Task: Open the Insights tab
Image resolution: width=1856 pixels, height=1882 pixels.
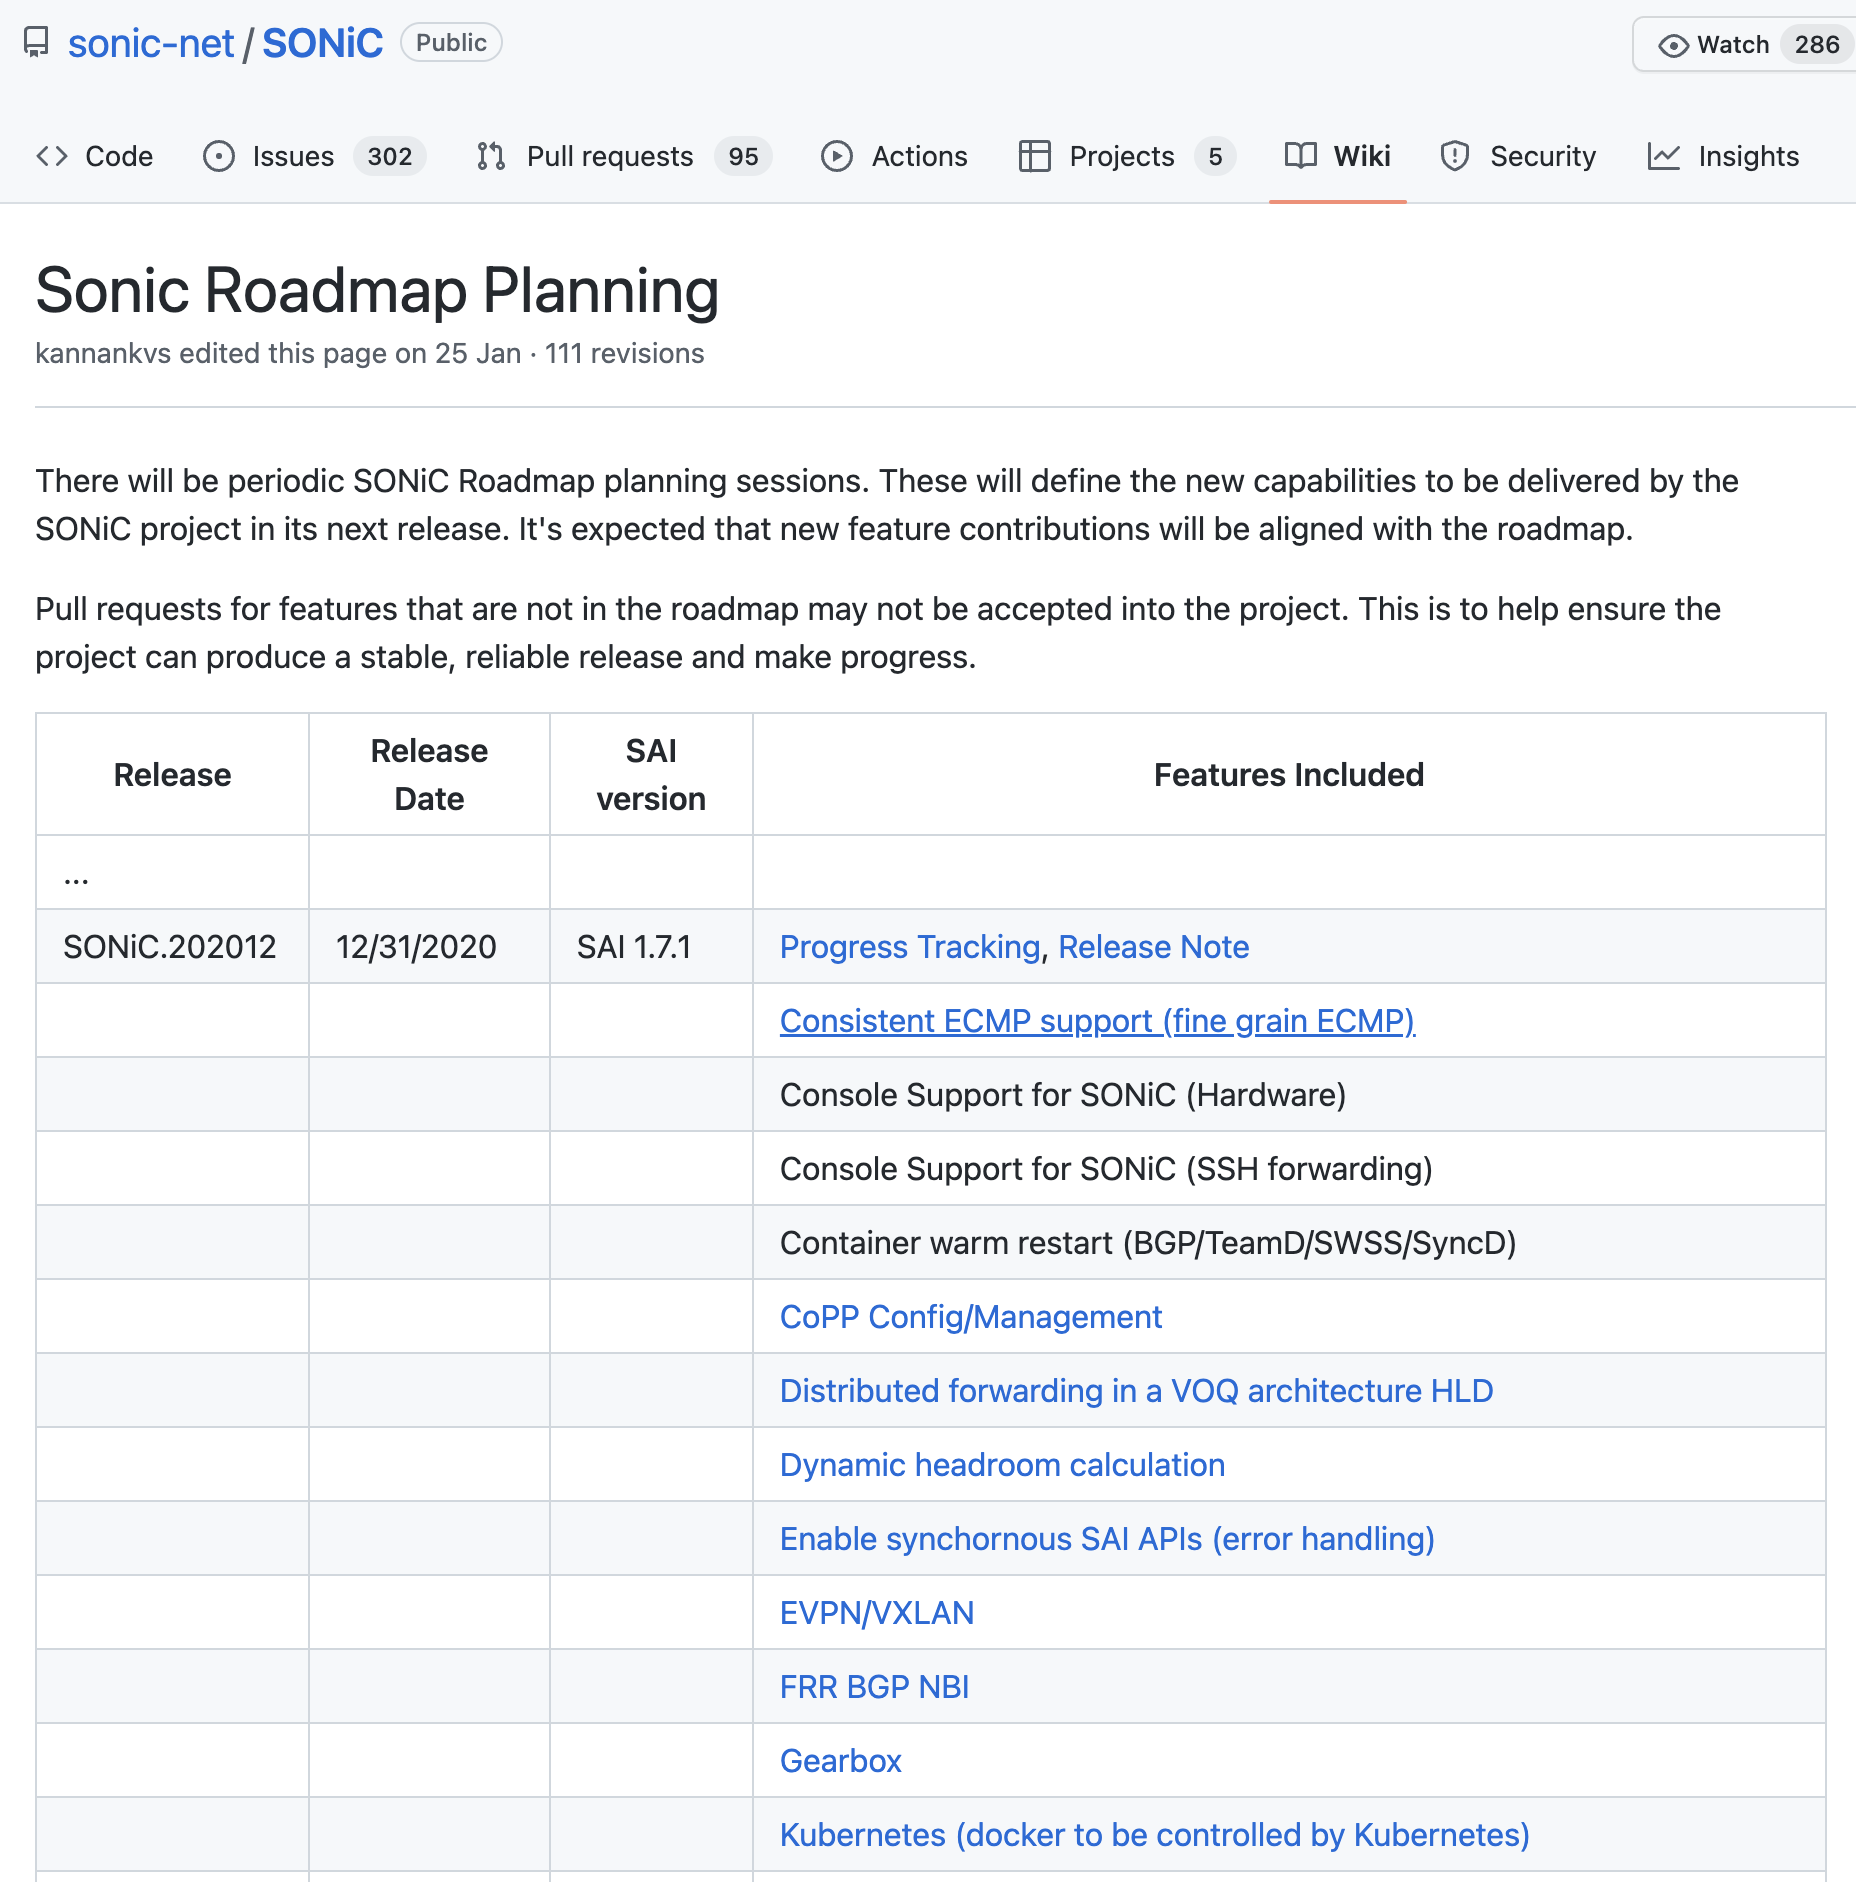Action: (x=1724, y=156)
